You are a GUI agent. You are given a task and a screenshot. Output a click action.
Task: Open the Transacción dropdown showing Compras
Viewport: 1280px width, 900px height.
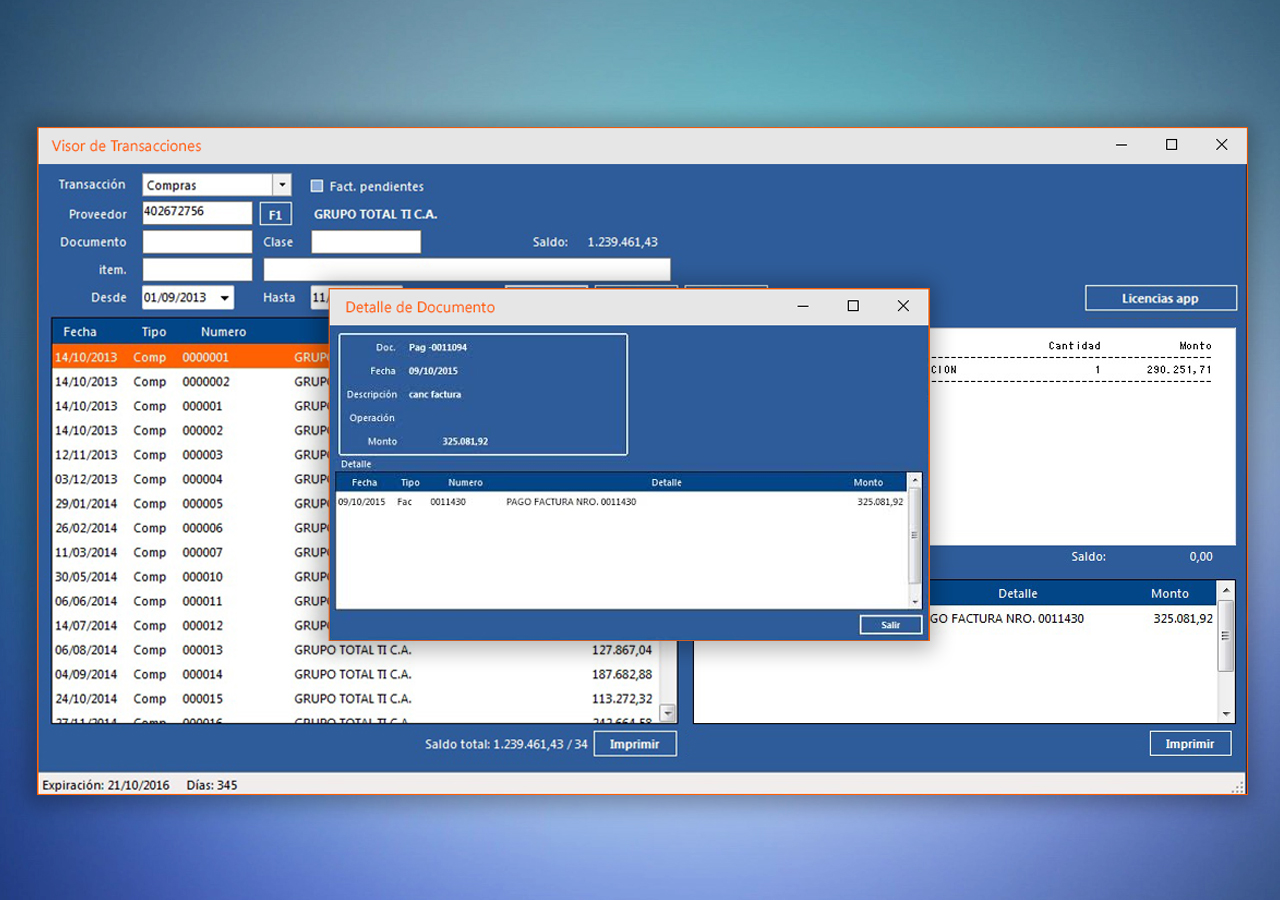pyautogui.click(x=281, y=185)
